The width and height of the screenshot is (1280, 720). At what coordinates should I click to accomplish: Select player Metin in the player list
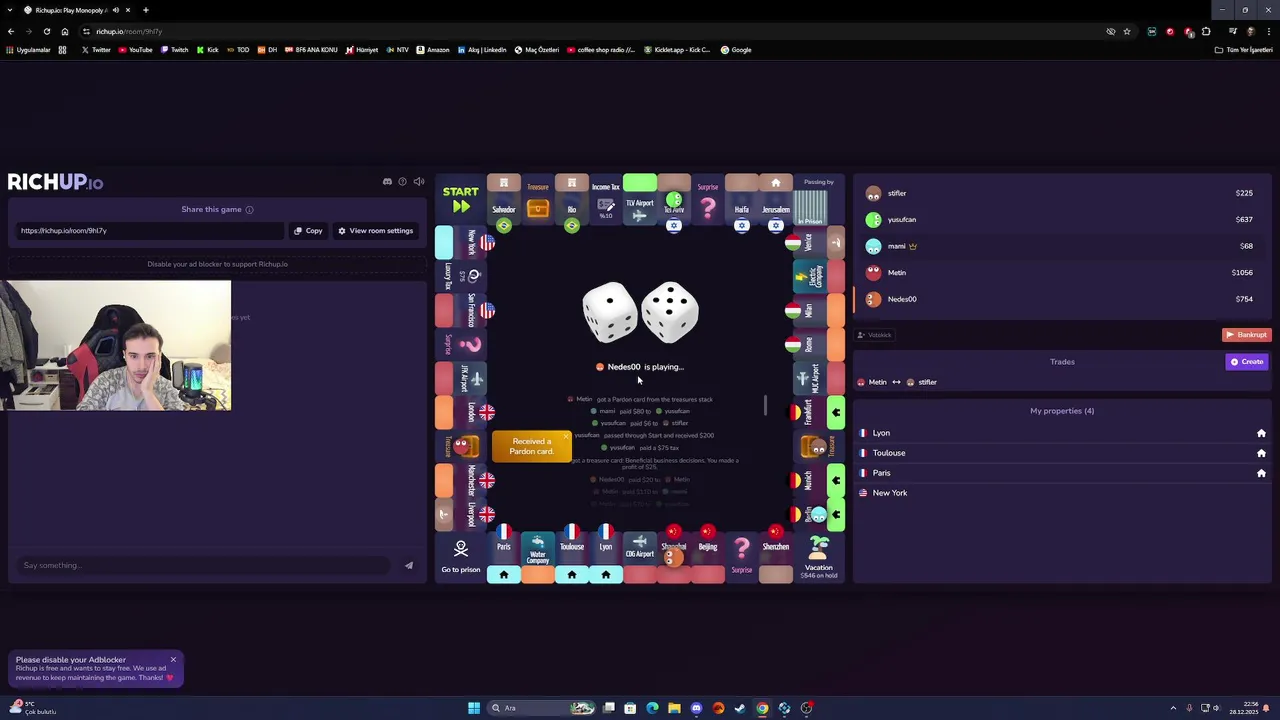[x=1060, y=273]
